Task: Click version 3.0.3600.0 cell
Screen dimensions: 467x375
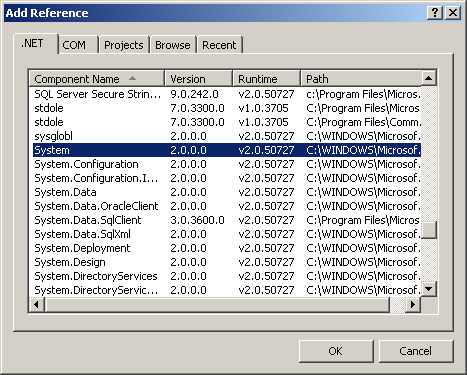Action: [197, 220]
